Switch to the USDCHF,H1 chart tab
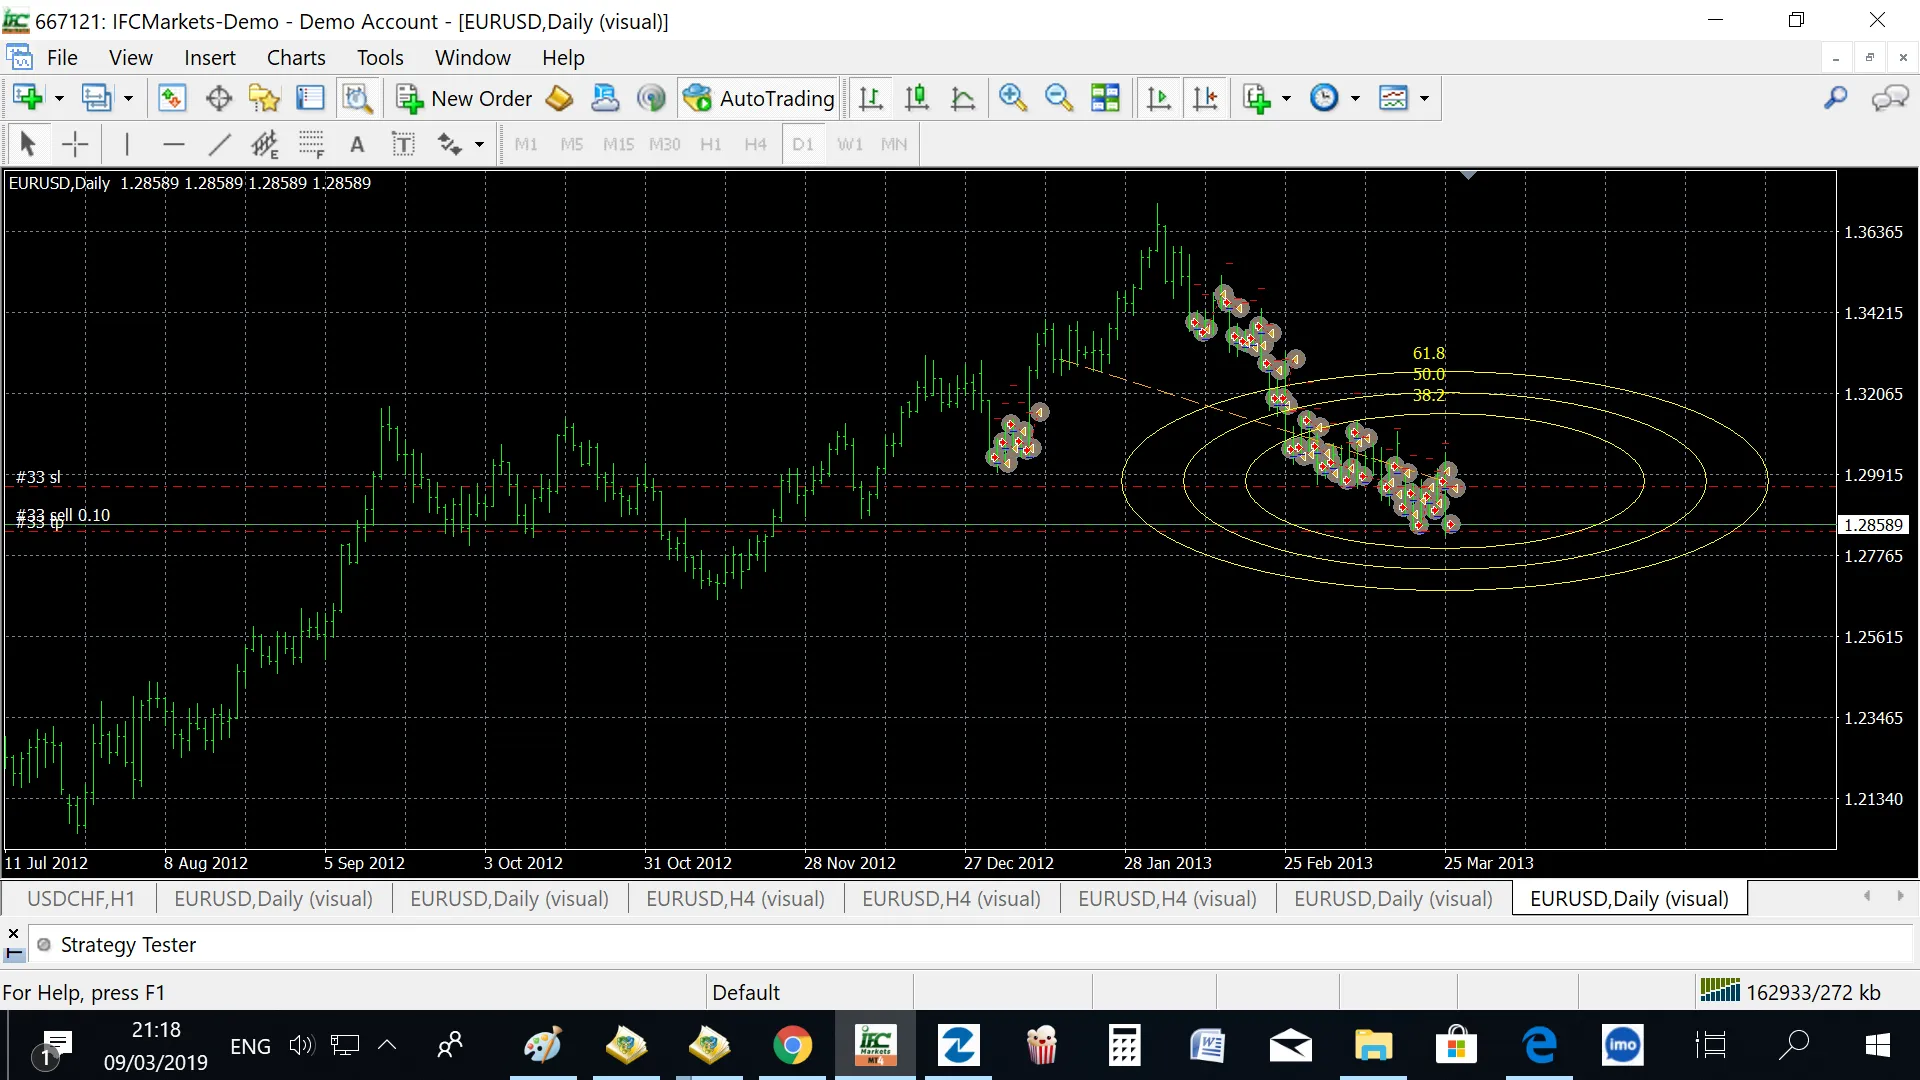1920x1080 pixels. pos(80,898)
